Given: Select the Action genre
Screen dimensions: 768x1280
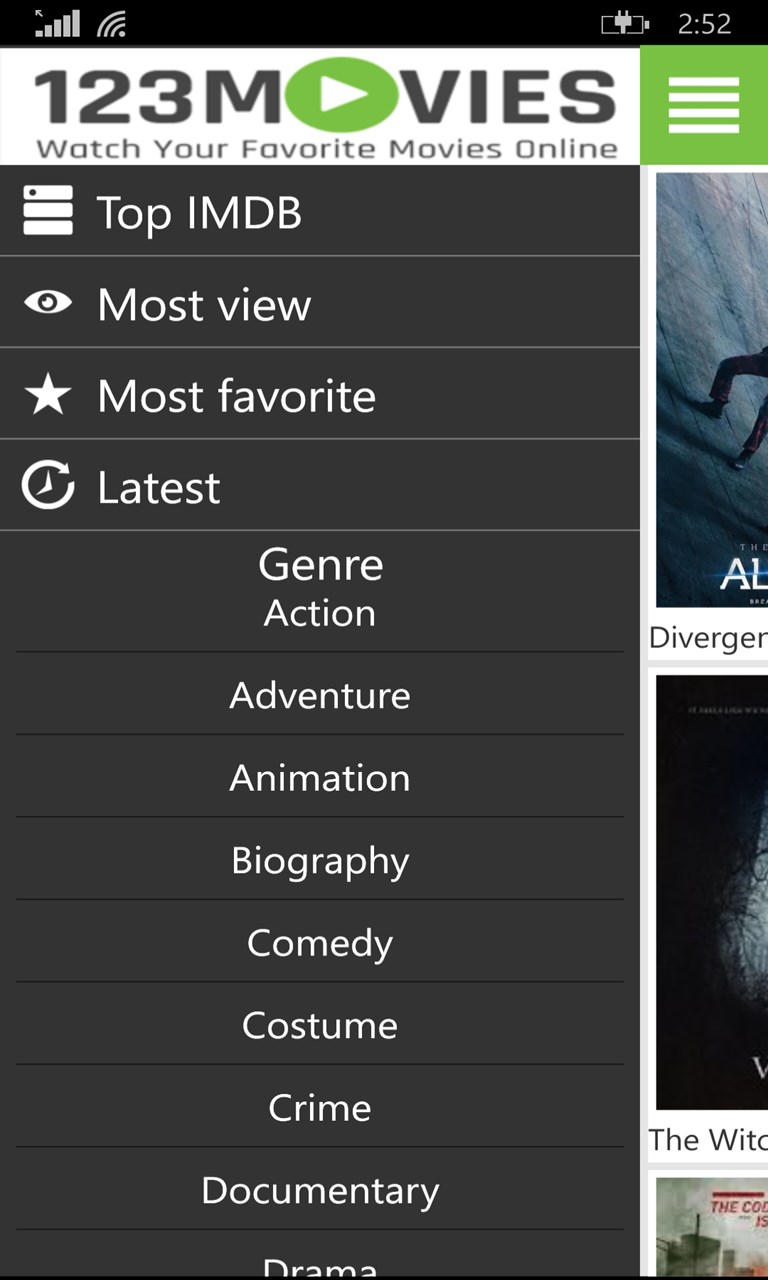Looking at the screenshot, I should [320, 613].
